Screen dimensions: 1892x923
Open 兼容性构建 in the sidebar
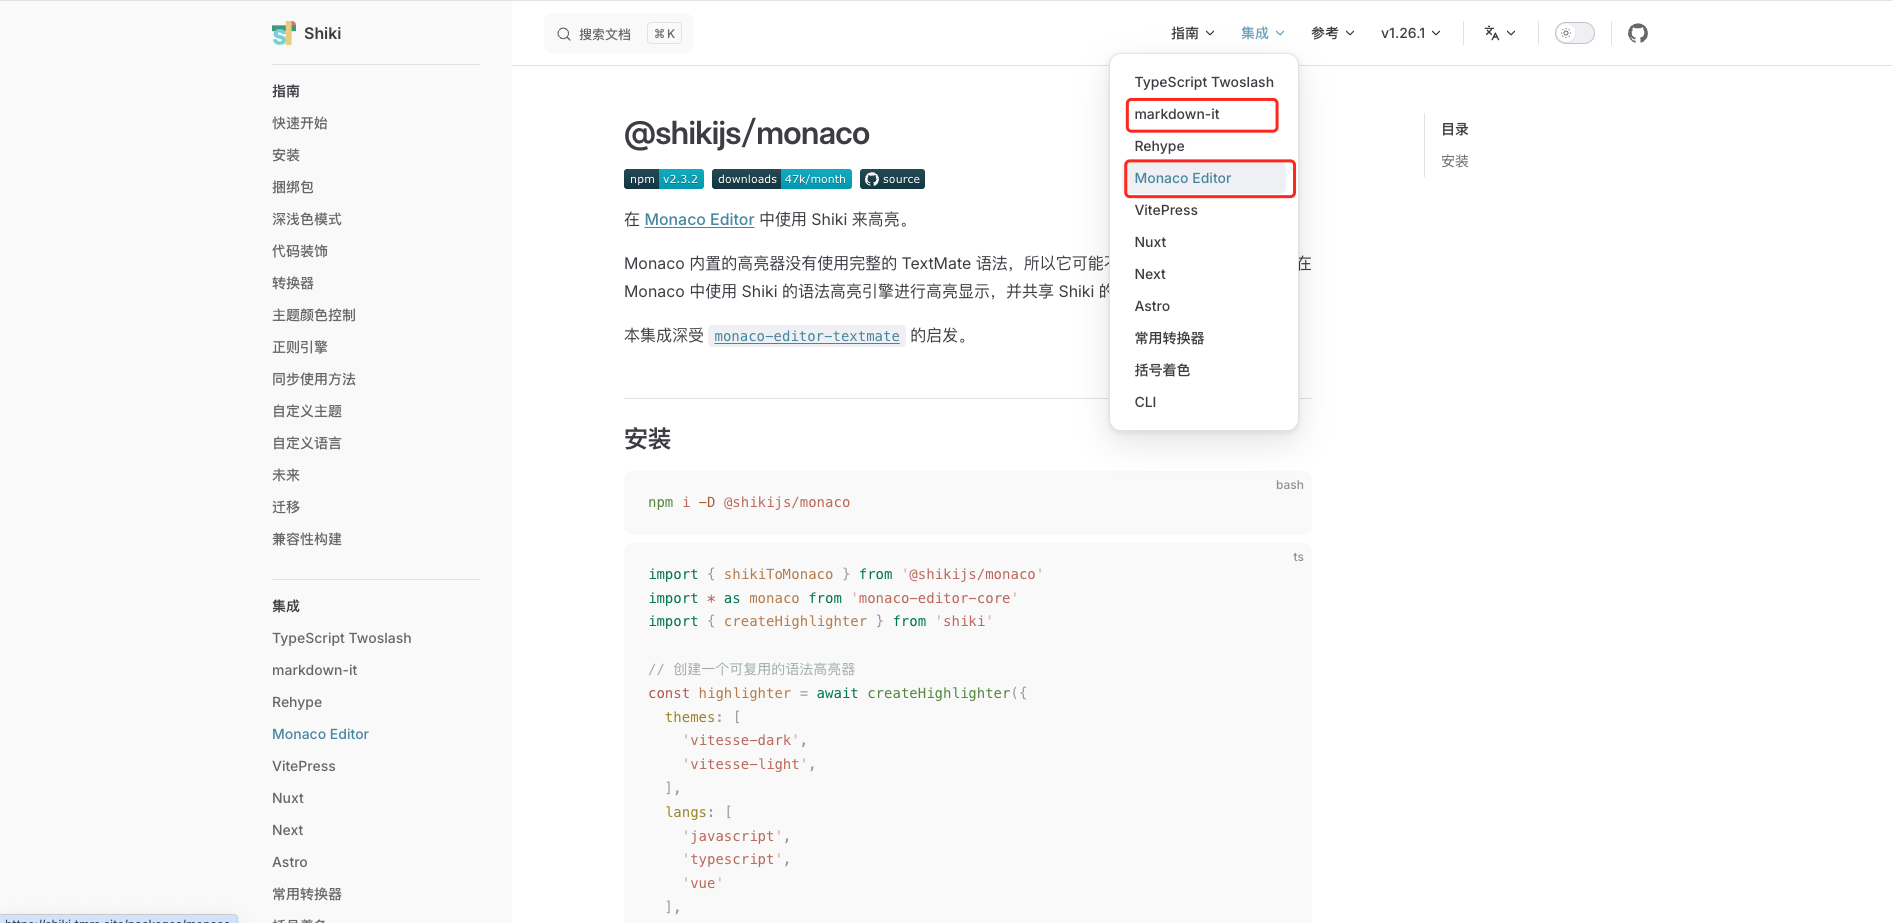pyautogui.click(x=307, y=539)
